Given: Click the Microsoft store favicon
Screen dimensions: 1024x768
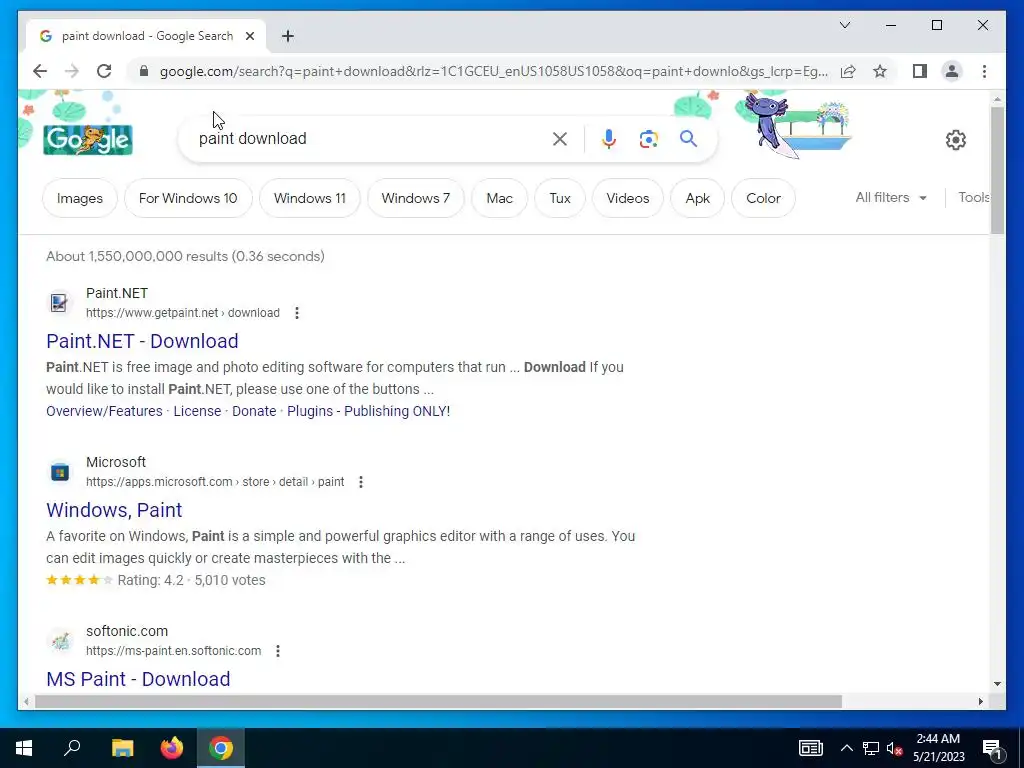Looking at the screenshot, I should click(x=59, y=472).
